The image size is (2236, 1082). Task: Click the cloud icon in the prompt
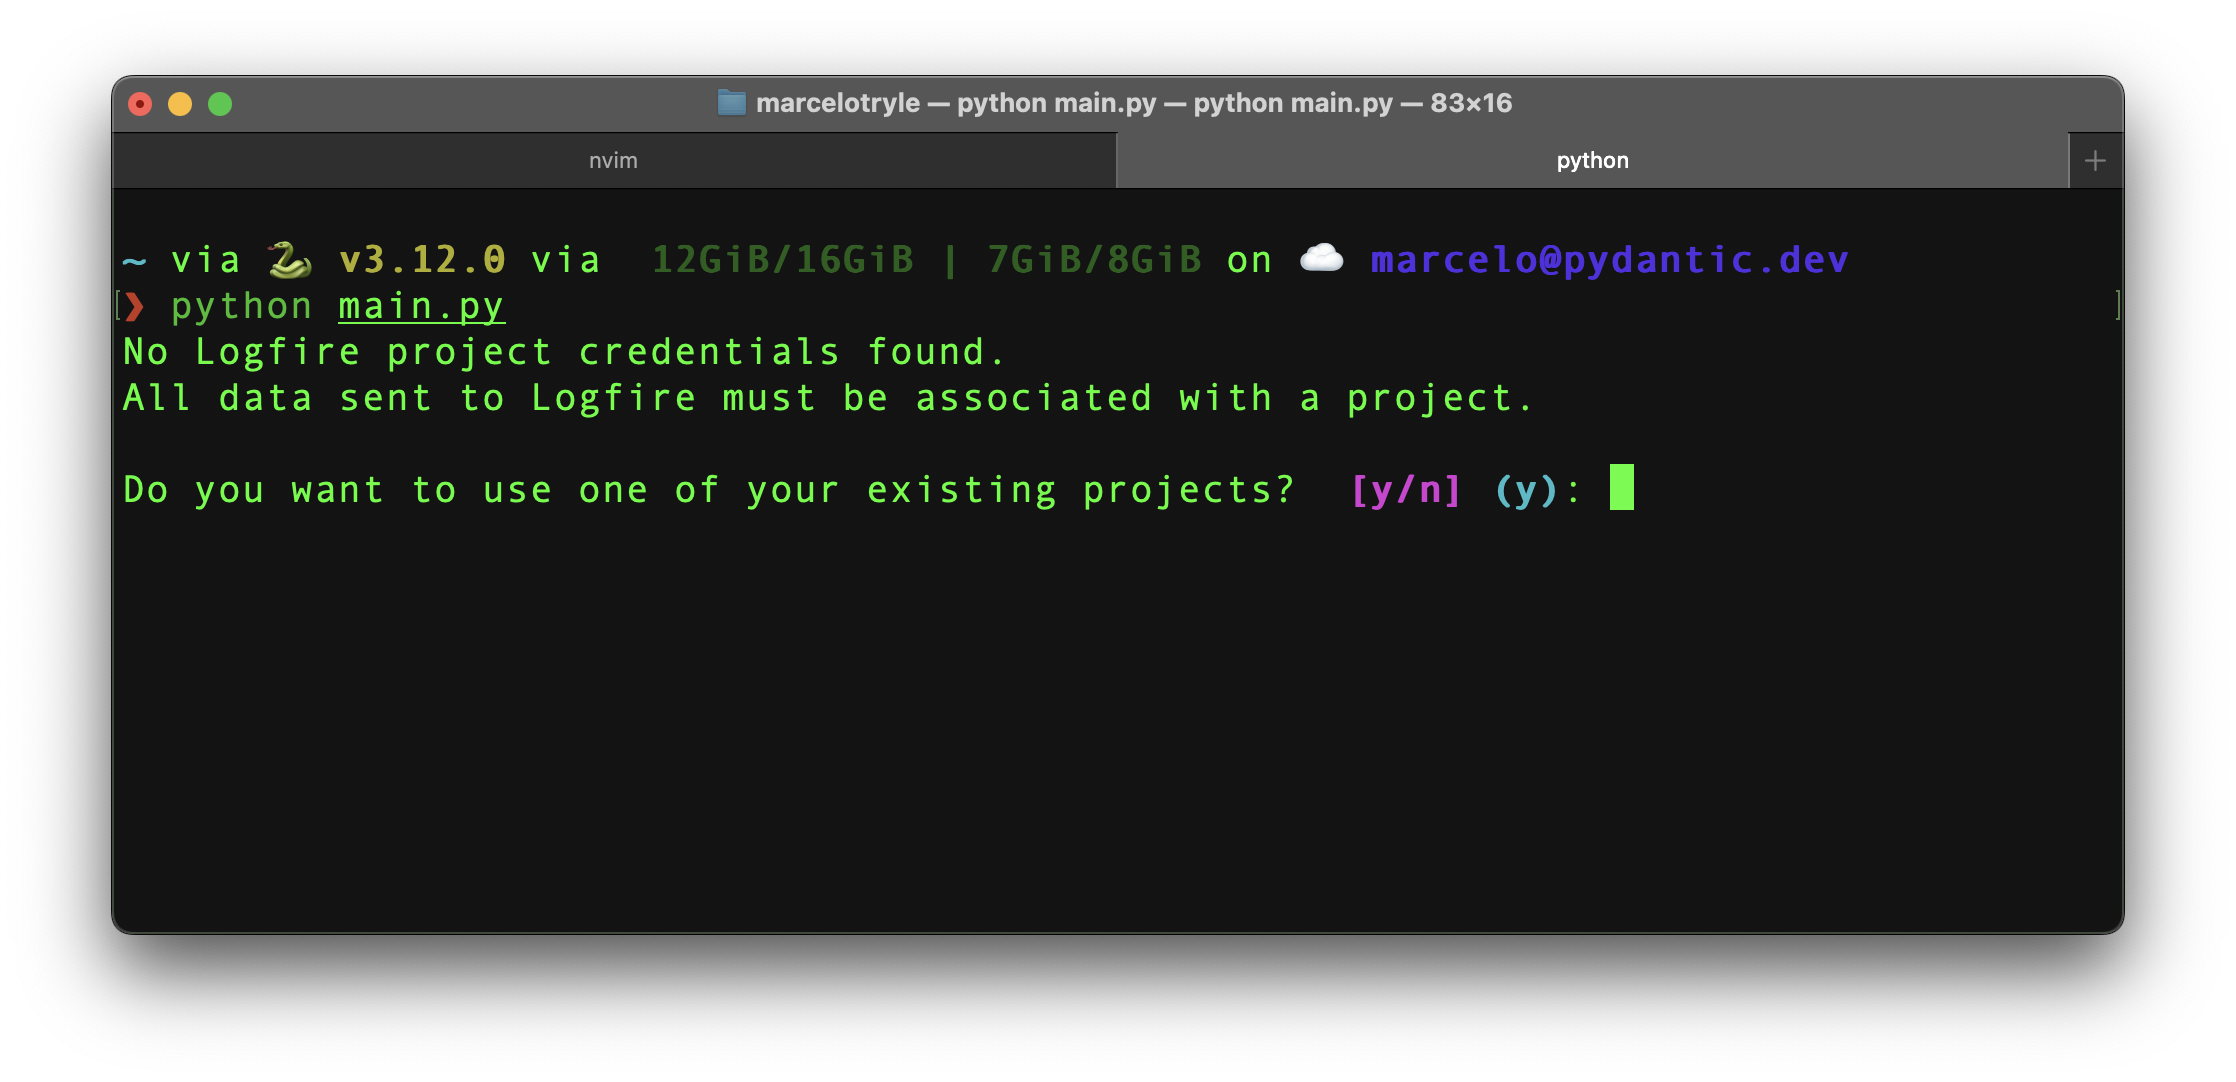click(1321, 259)
